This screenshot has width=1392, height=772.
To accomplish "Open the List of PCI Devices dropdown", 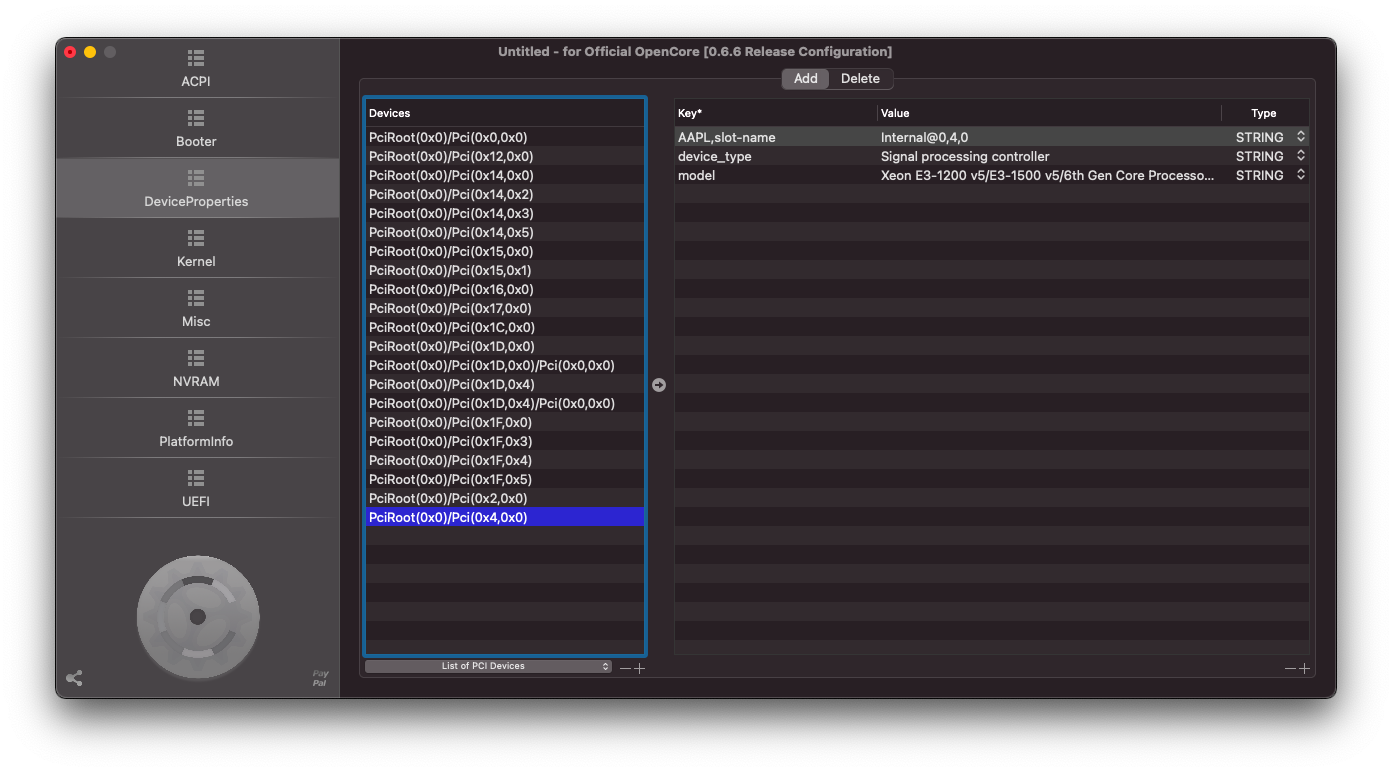I will (488, 666).
